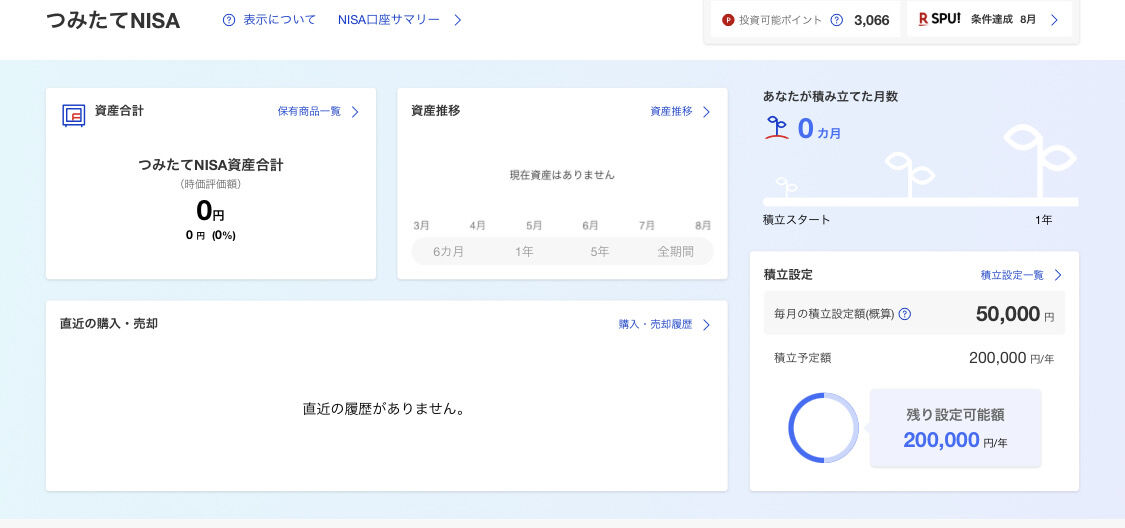Open the 購入・売却履歴 link

pyautogui.click(x=655, y=324)
